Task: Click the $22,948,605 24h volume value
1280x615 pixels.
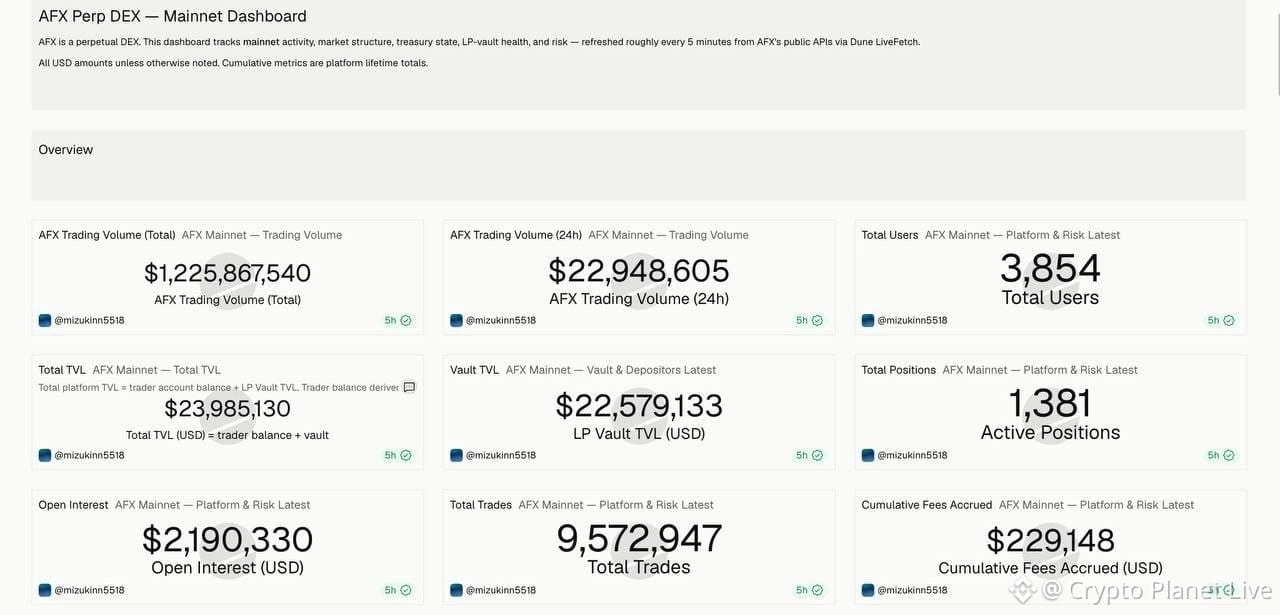Action: (x=639, y=271)
